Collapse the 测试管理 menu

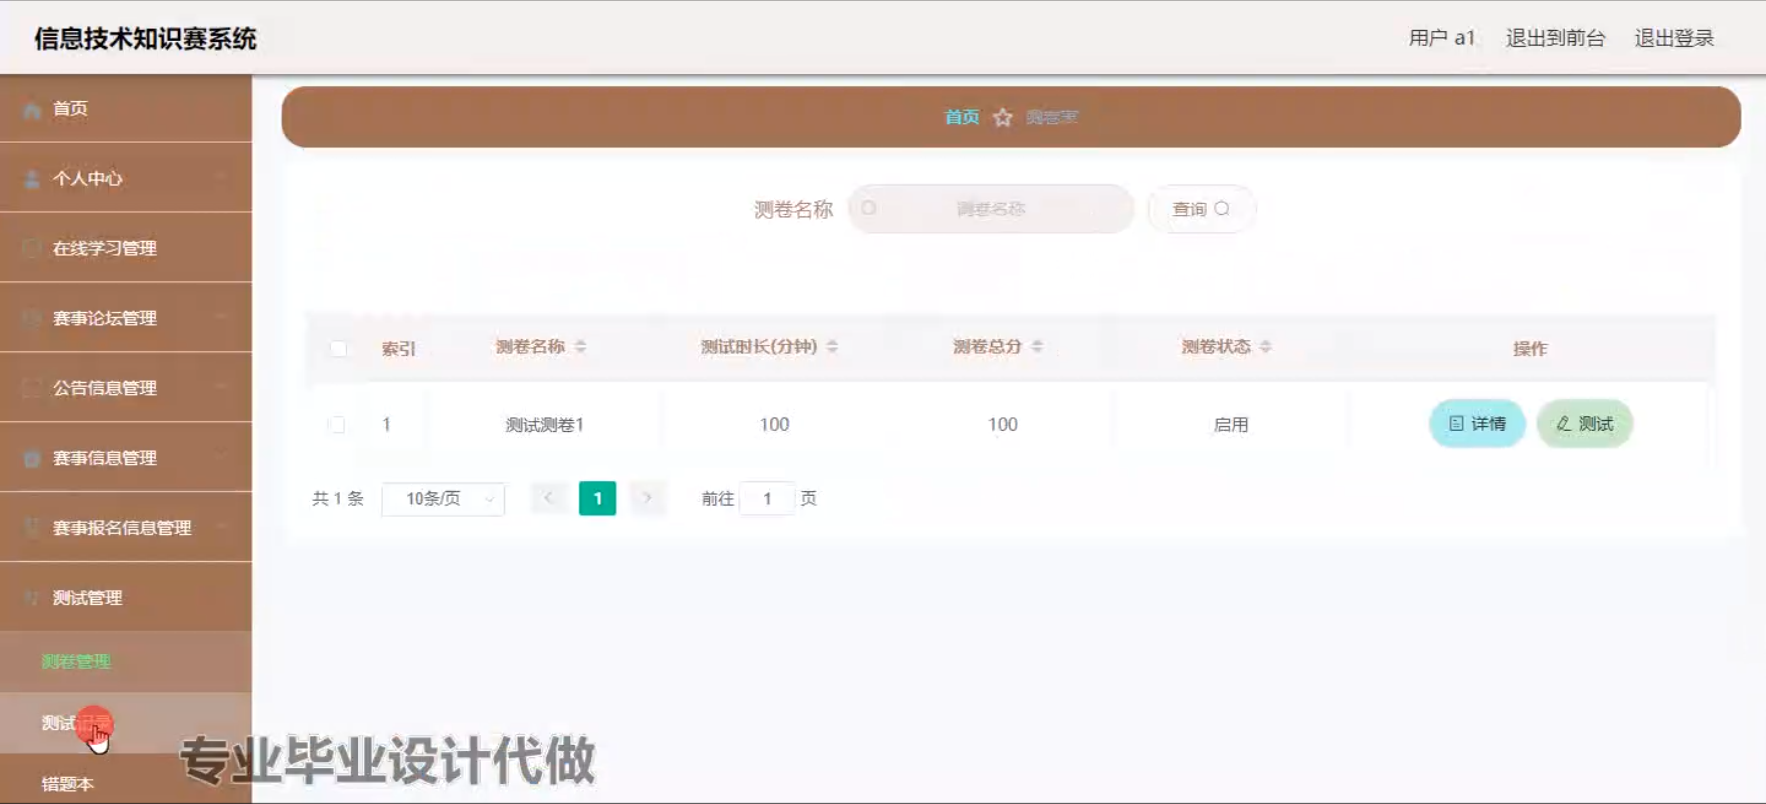pyautogui.click(x=126, y=598)
